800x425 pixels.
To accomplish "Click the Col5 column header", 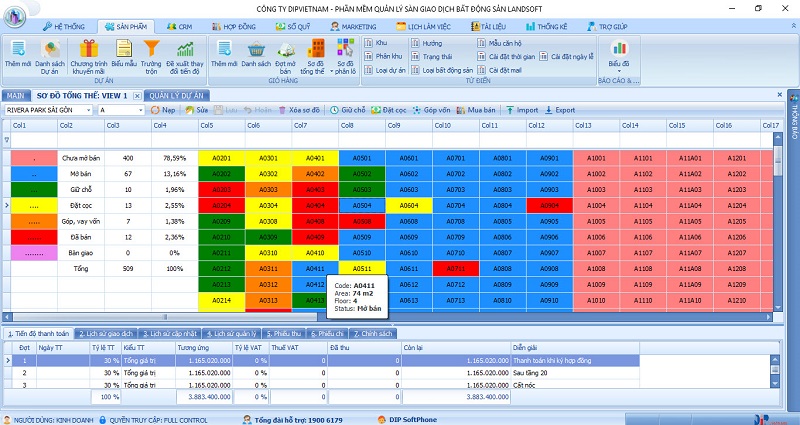I will pyautogui.click(x=221, y=126).
